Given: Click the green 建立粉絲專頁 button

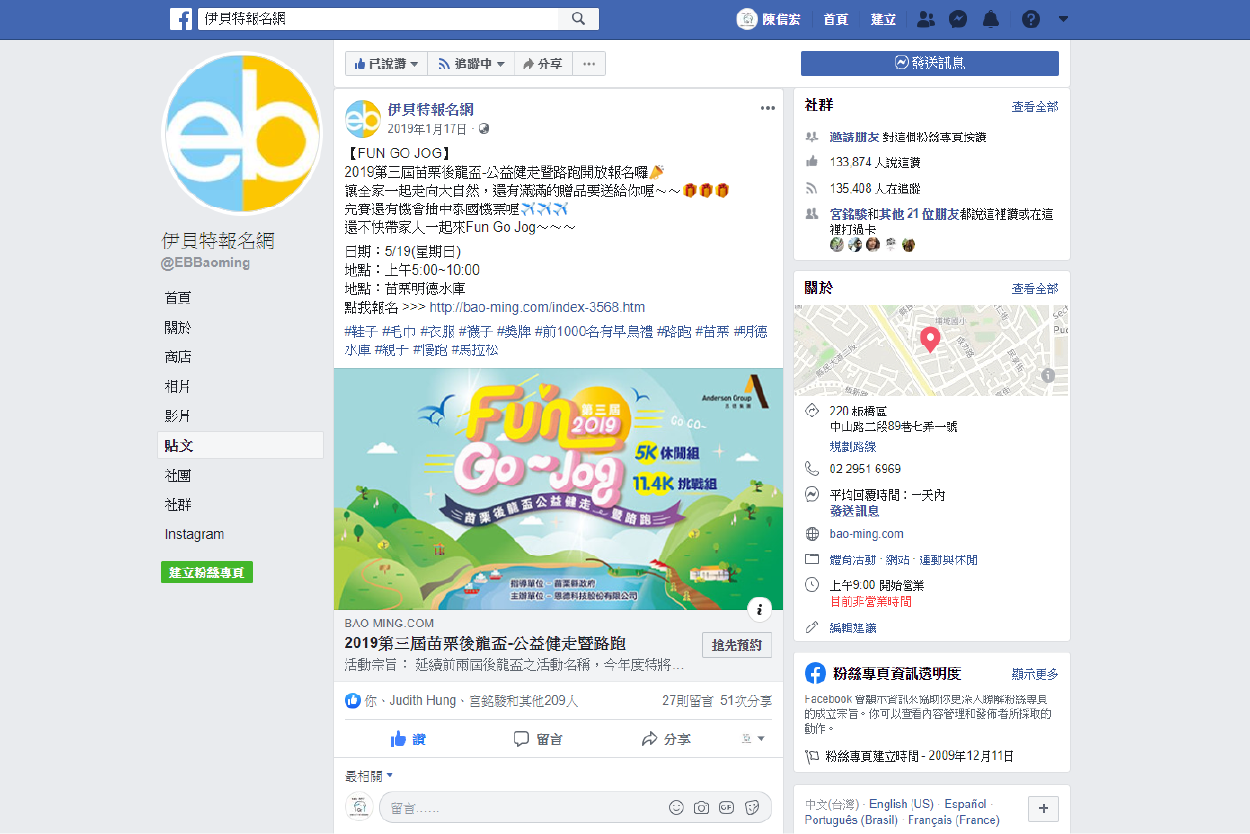Looking at the screenshot, I should click(x=207, y=573).
